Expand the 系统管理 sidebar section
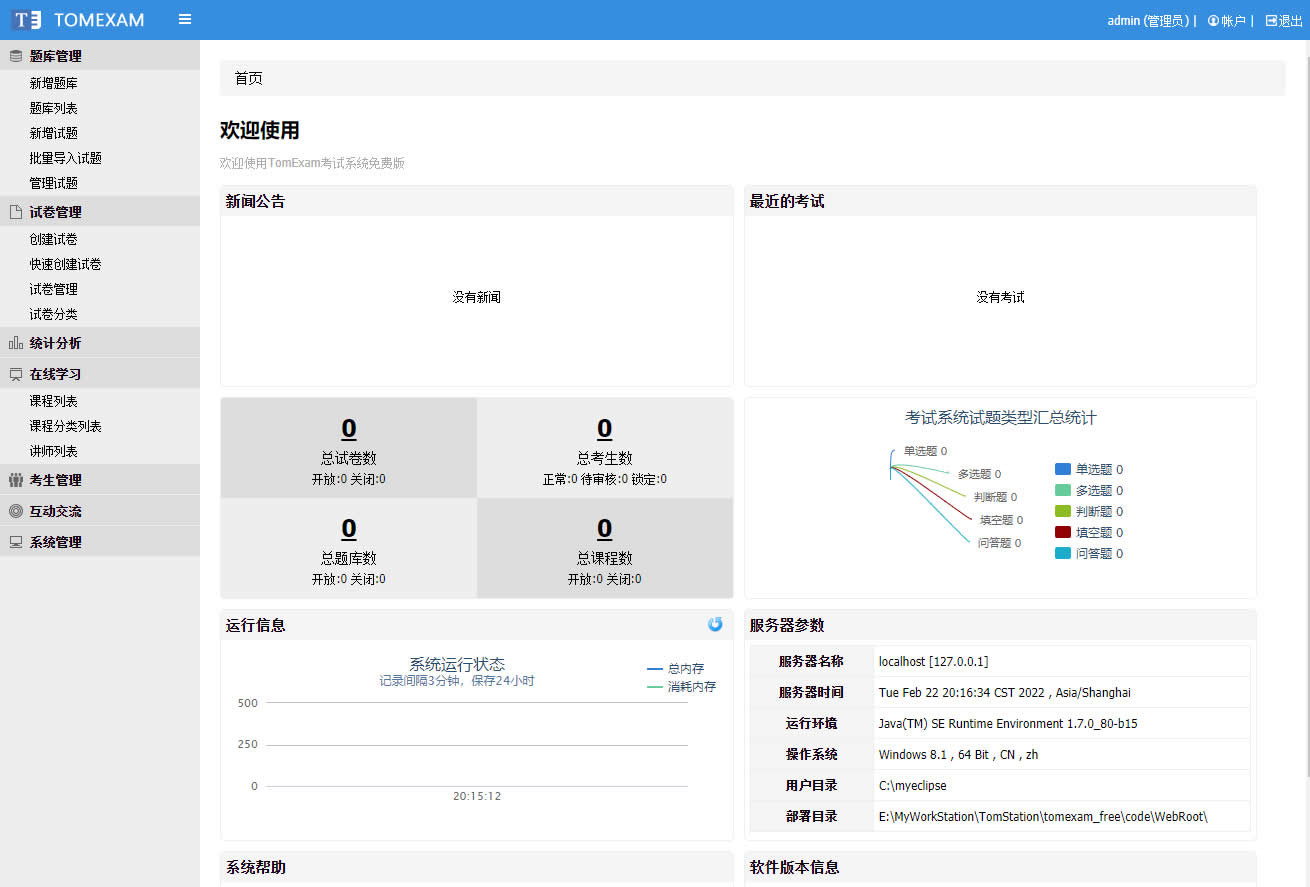 pyautogui.click(x=55, y=542)
